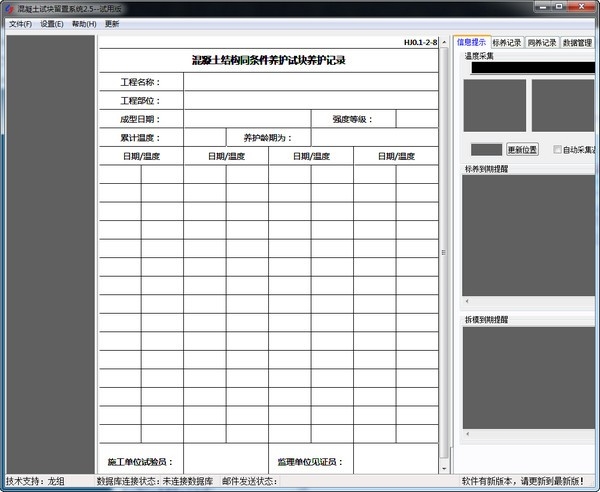Screen dimensions: 600x492
Task: Click left scroll arrow under 标养到期提醒 list
Action: [467, 301]
